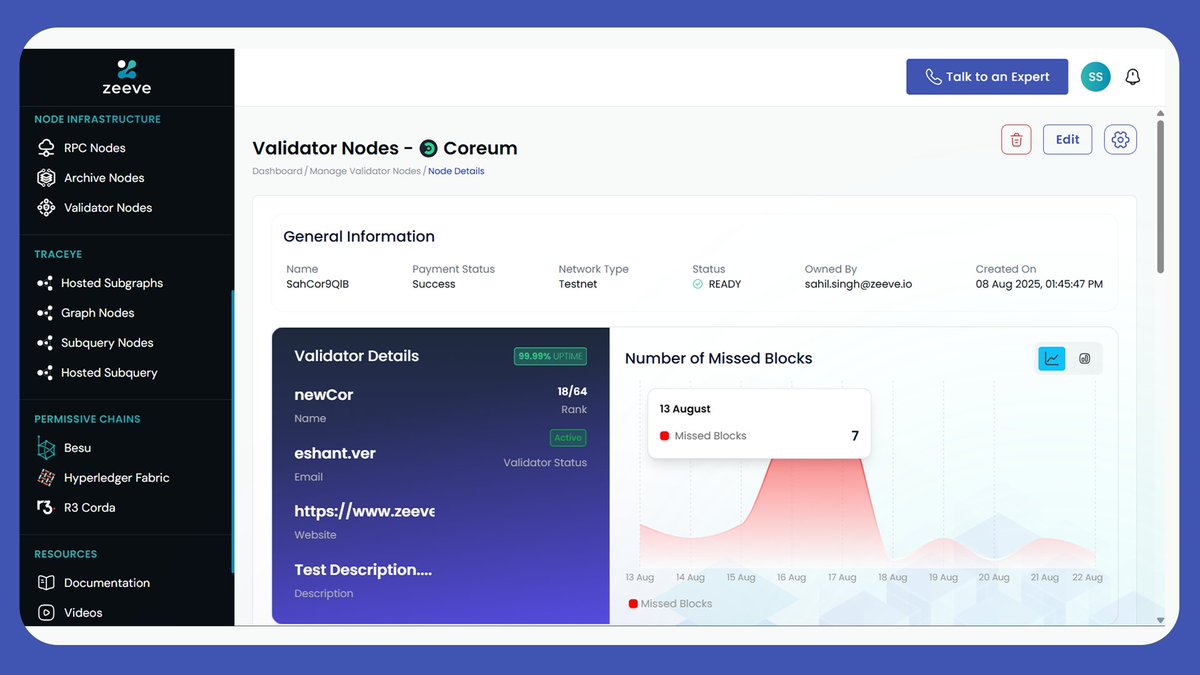Switch missed blocks to line chart view
This screenshot has width=1200, height=675.
pyautogui.click(x=1052, y=359)
